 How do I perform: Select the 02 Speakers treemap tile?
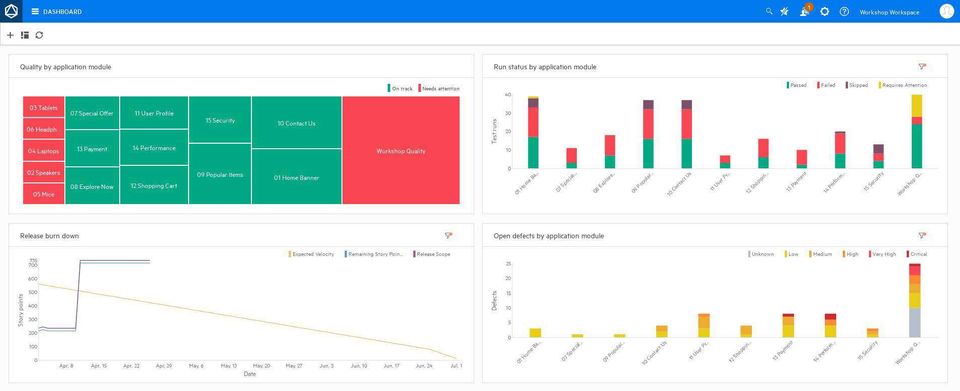(x=43, y=173)
